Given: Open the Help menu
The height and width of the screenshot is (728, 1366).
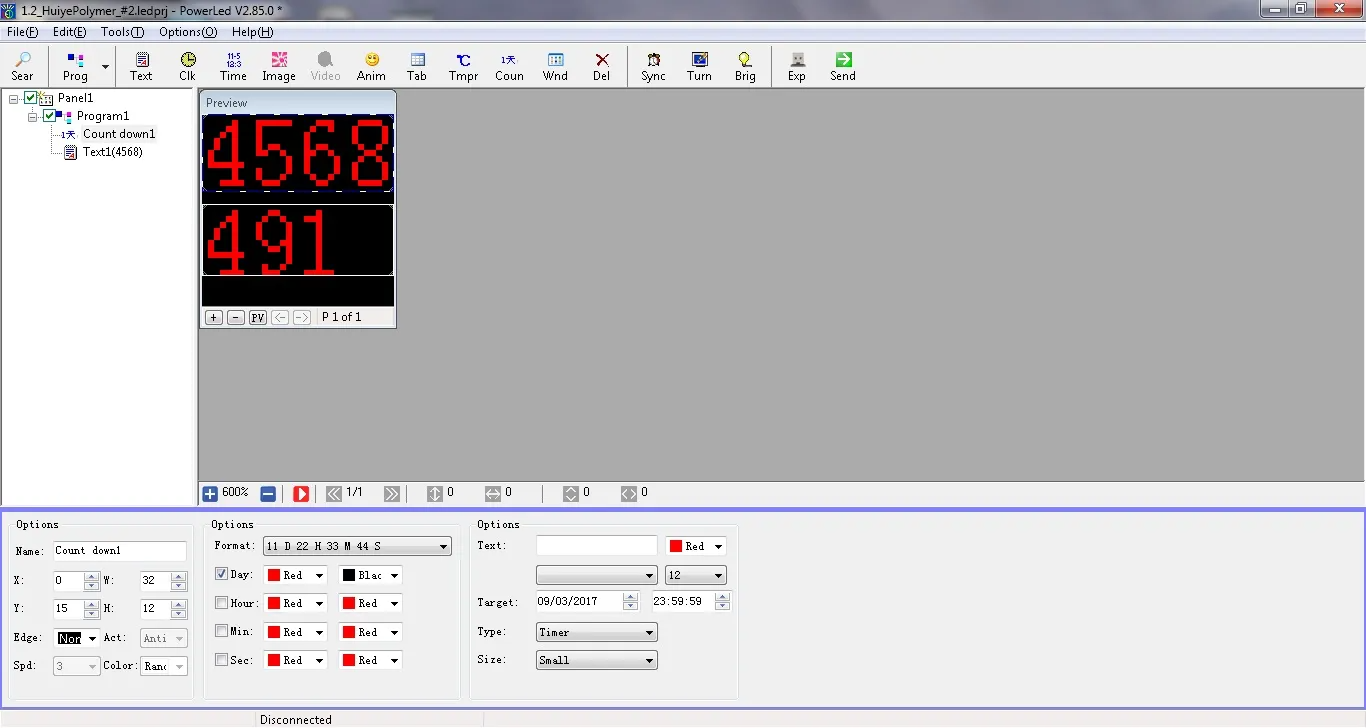Looking at the screenshot, I should [252, 32].
